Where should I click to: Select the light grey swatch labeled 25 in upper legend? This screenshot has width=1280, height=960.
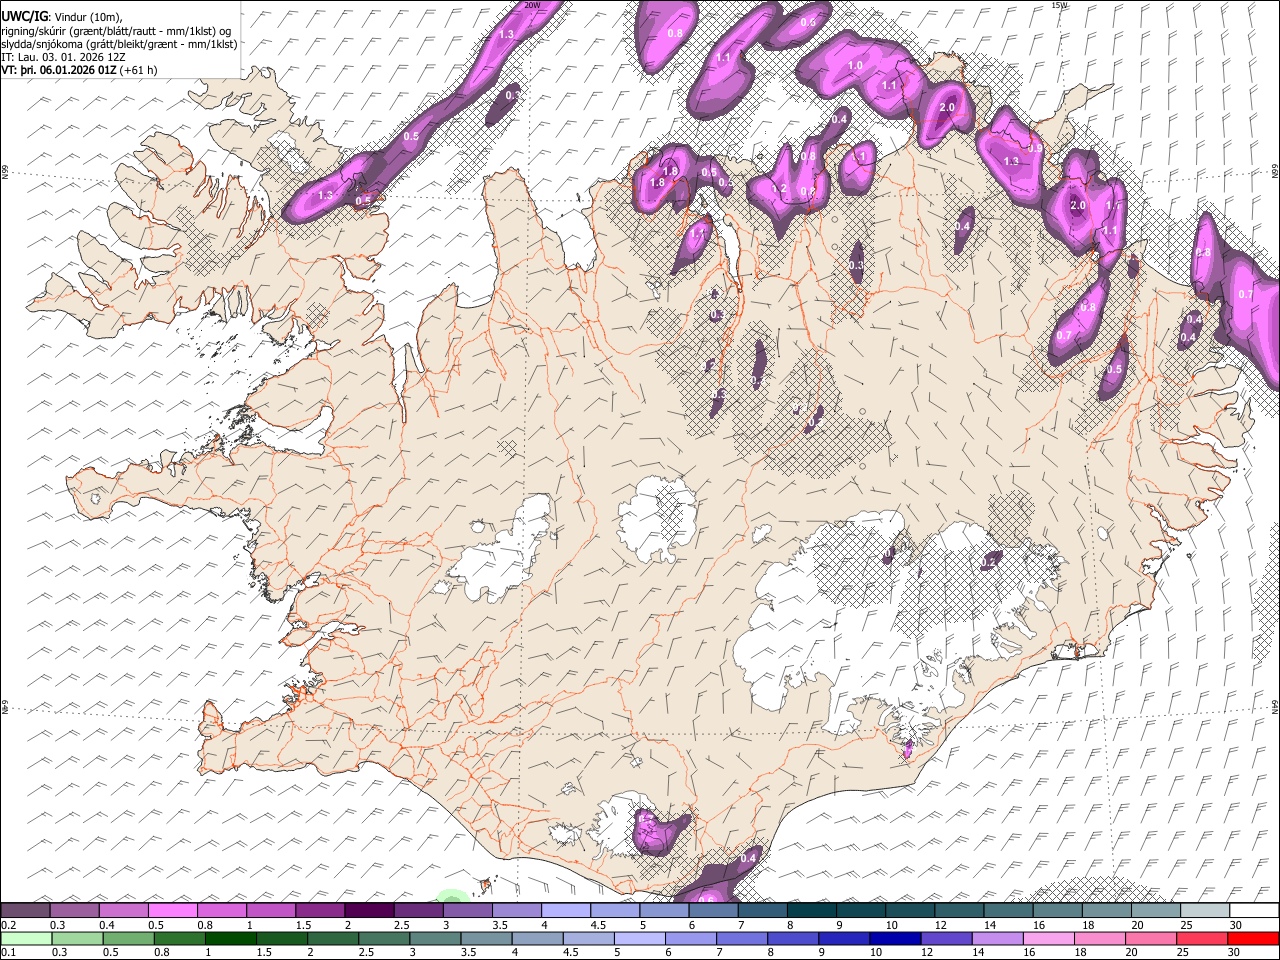coord(1205,910)
